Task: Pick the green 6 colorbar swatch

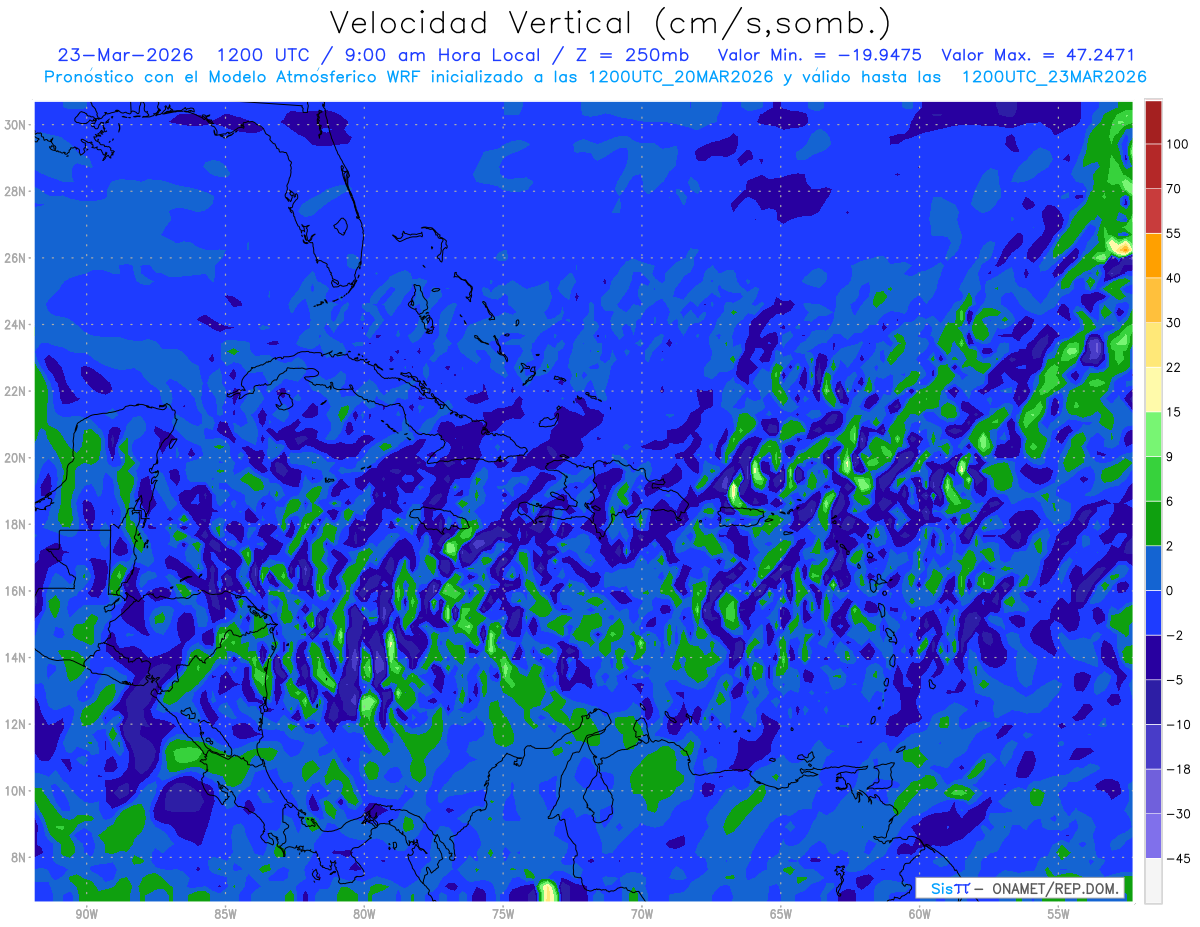Action: [1153, 478]
